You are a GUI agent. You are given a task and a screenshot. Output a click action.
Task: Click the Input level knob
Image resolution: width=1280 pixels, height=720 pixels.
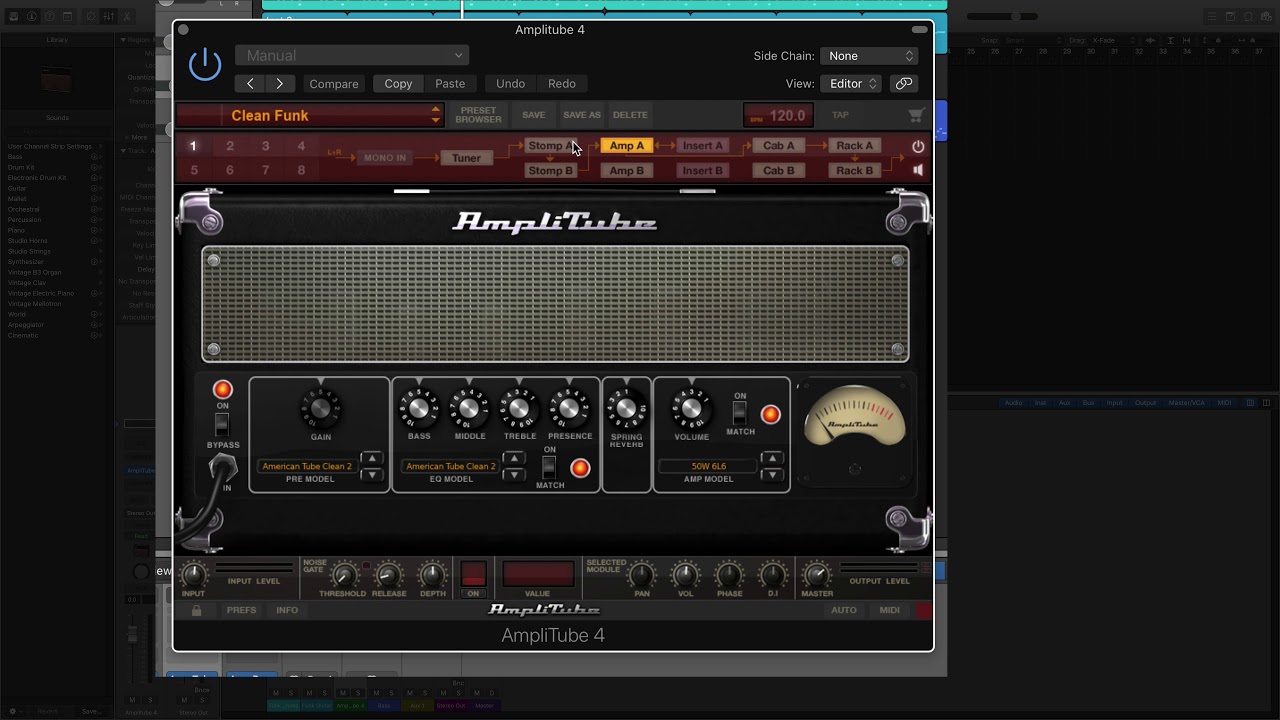193,575
